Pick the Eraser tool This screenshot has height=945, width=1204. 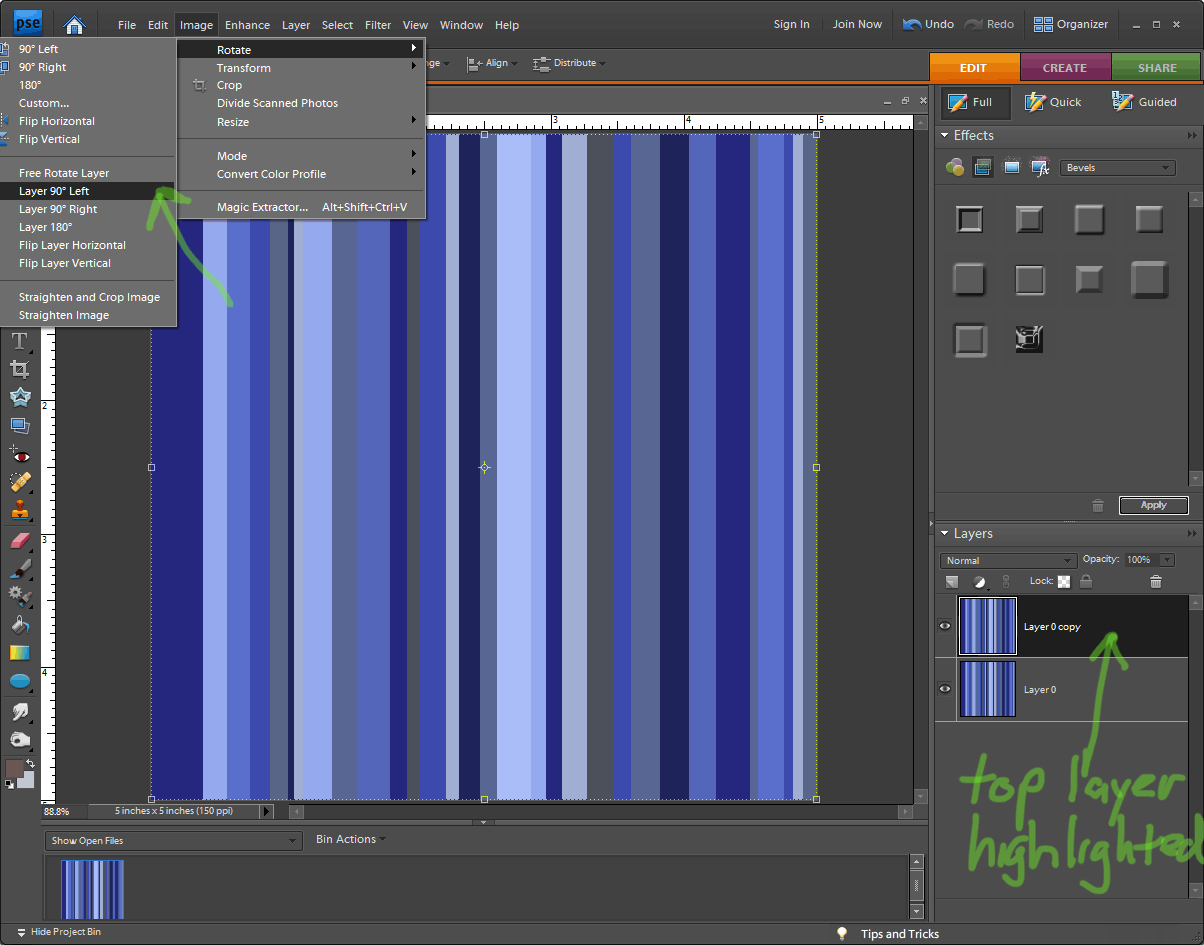(x=19, y=541)
